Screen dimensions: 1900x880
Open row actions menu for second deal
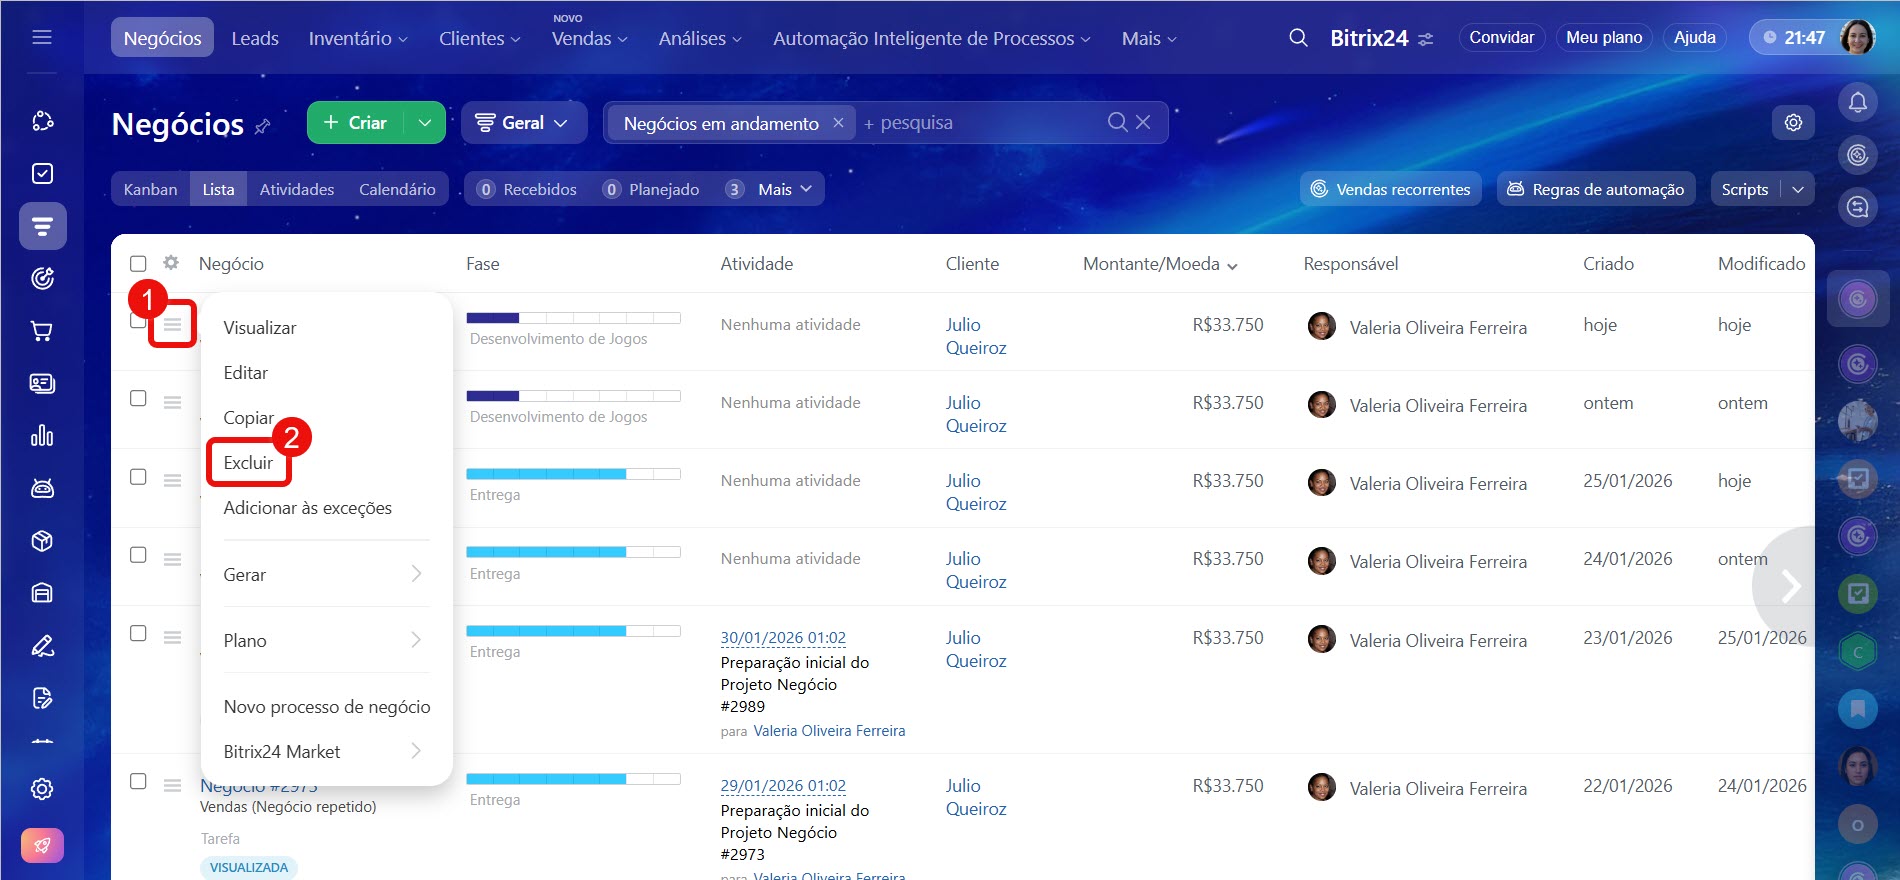click(172, 402)
